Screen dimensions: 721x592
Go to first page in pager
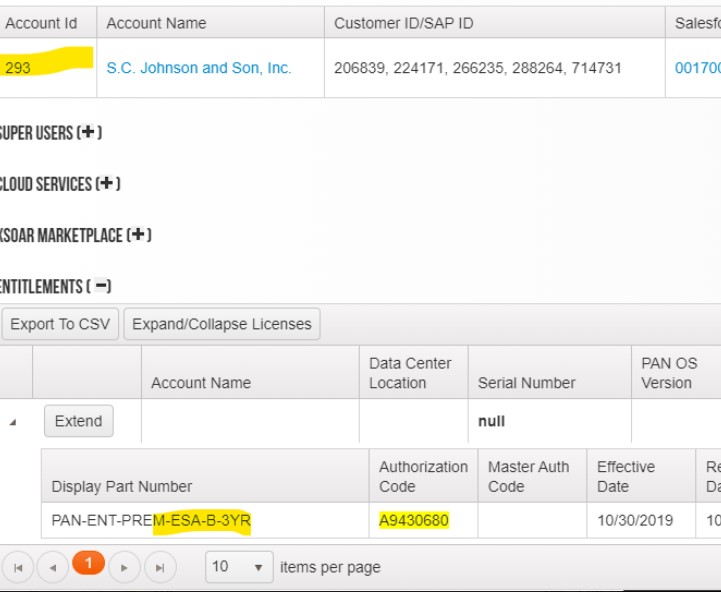coord(18,567)
